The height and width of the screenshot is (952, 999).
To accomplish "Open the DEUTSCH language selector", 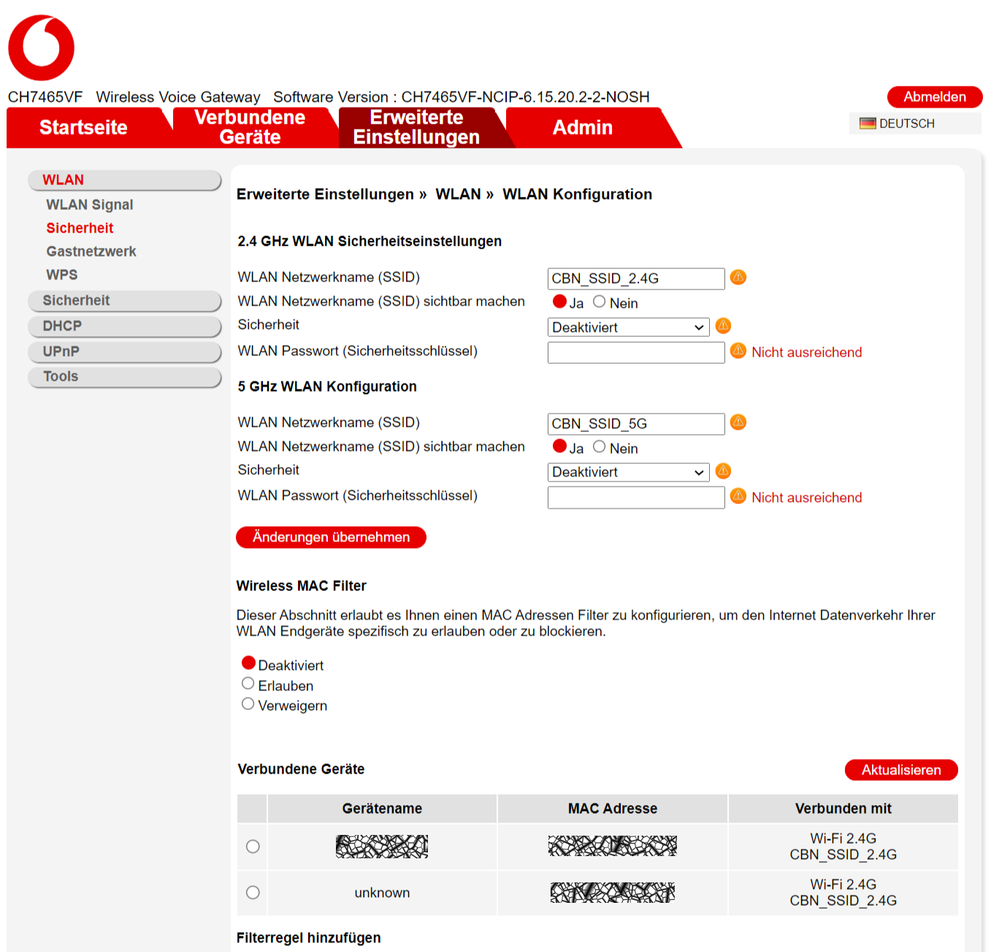I will (915, 123).
